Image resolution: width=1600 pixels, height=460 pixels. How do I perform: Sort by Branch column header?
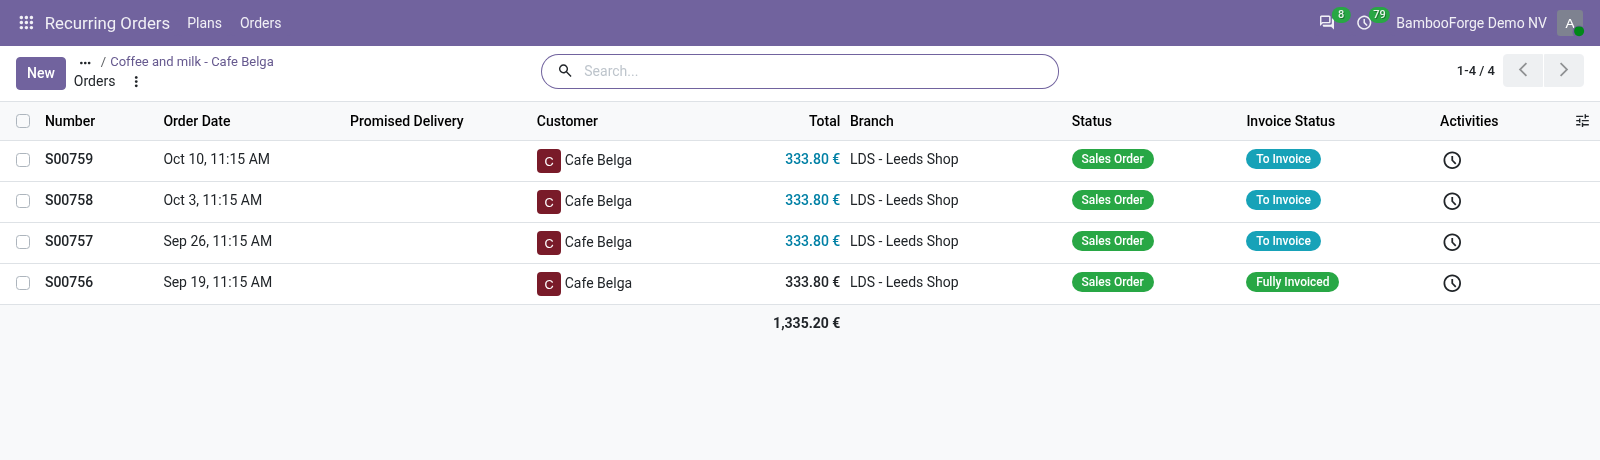(x=872, y=121)
